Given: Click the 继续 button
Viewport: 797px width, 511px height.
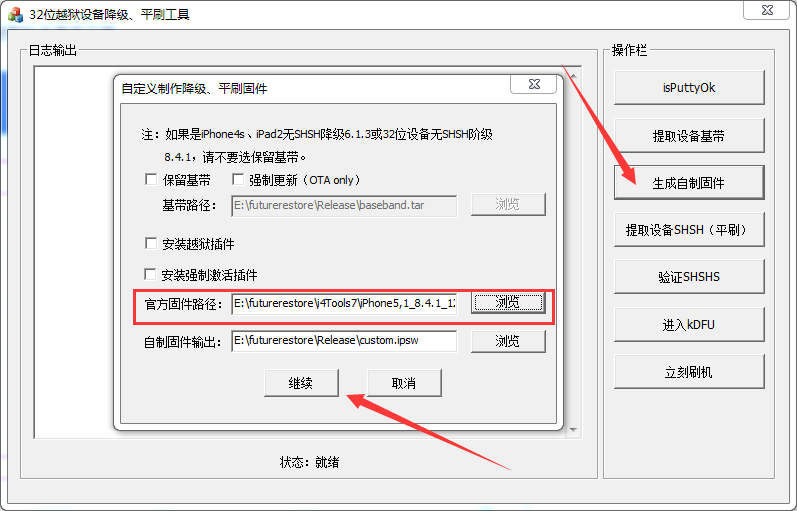Looking at the screenshot, I should coord(301,383).
